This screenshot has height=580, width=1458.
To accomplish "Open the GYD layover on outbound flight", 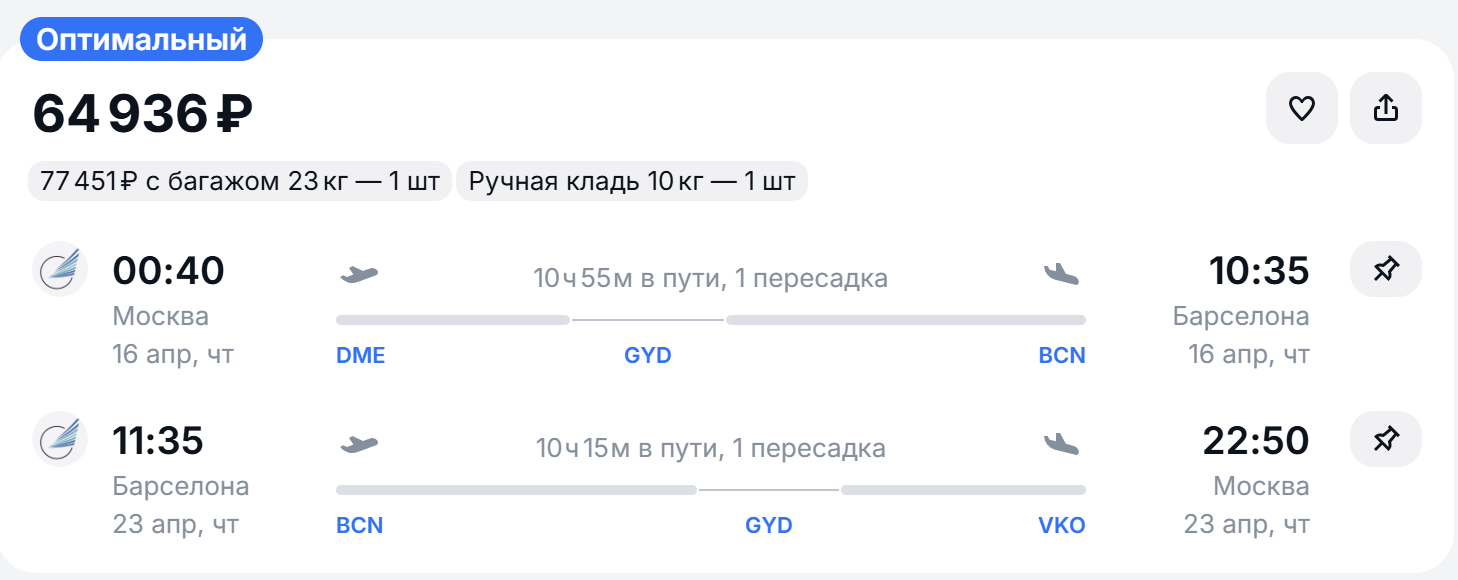I will point(648,356).
